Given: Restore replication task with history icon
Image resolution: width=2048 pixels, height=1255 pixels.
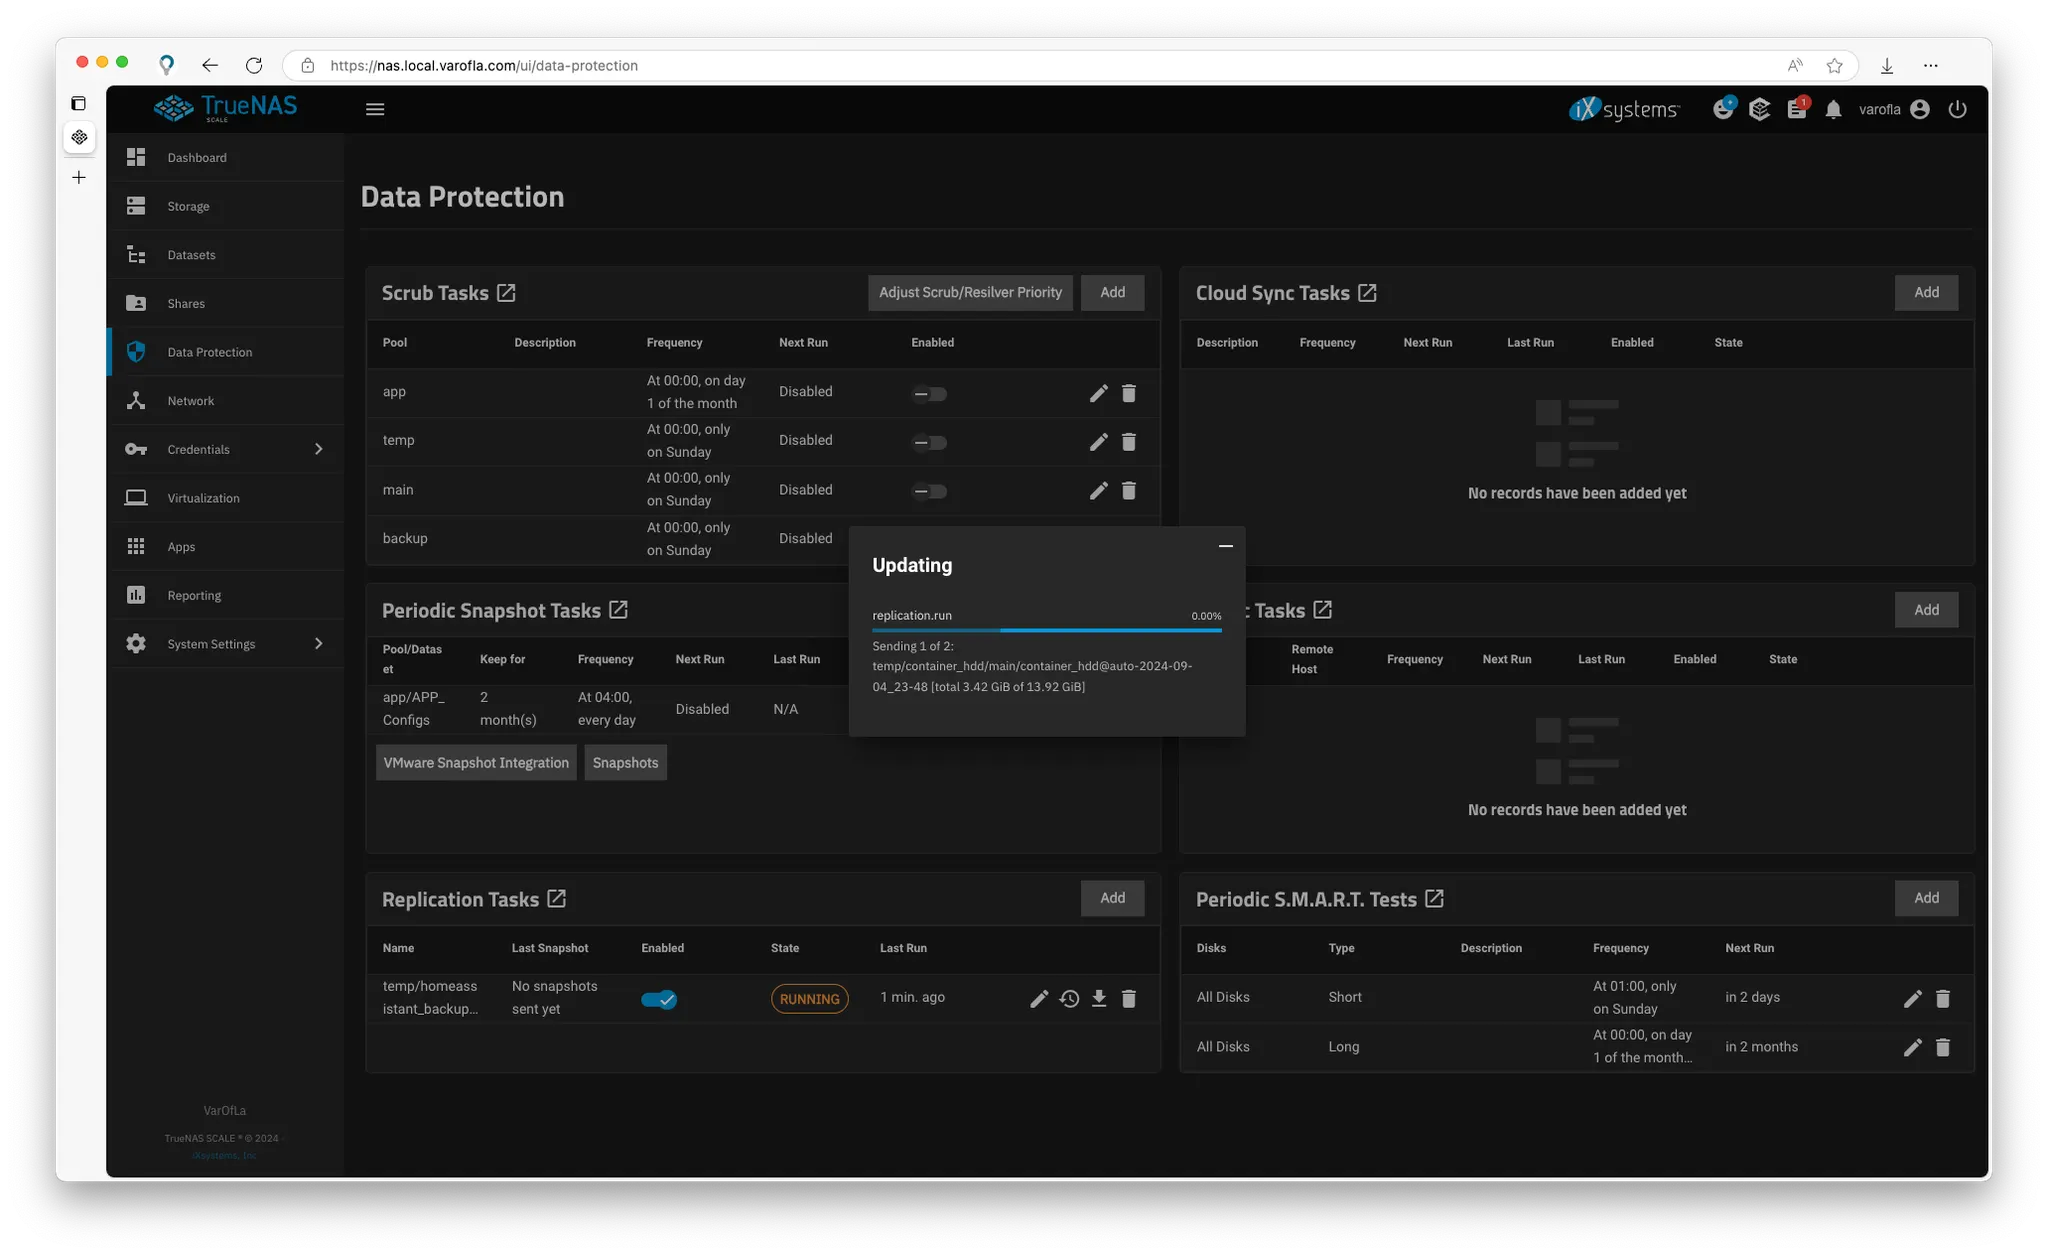Looking at the screenshot, I should pos(1069,998).
